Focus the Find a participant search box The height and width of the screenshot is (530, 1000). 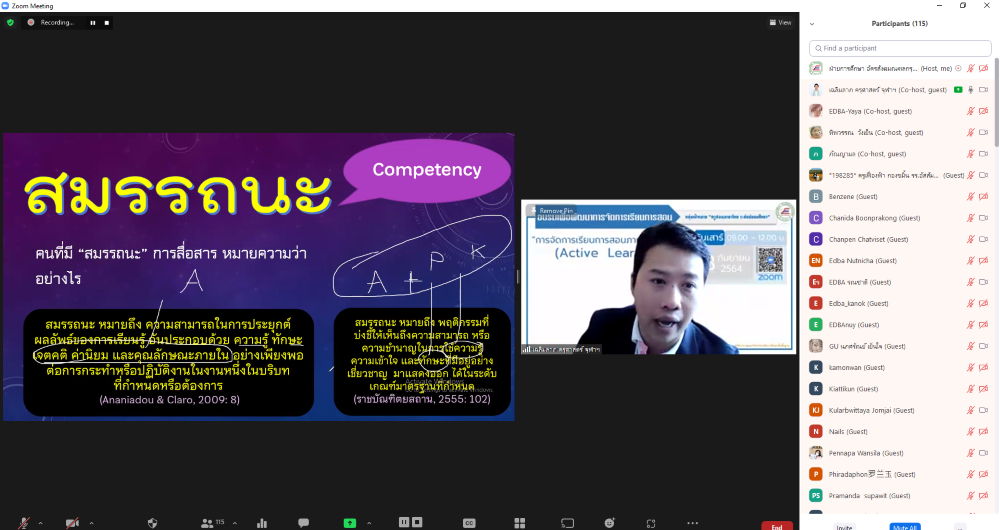click(900, 48)
